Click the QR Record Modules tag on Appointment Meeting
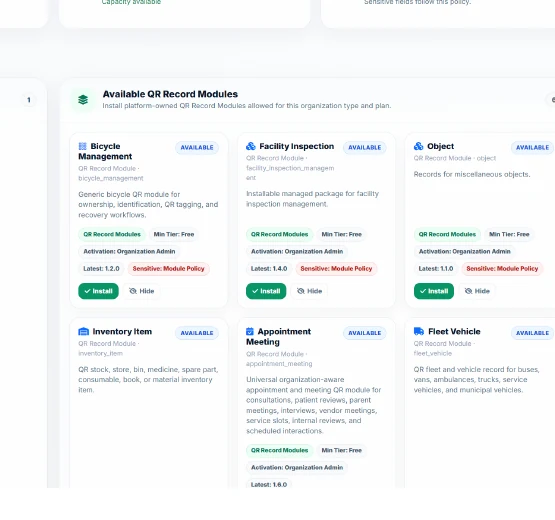 pos(280,450)
